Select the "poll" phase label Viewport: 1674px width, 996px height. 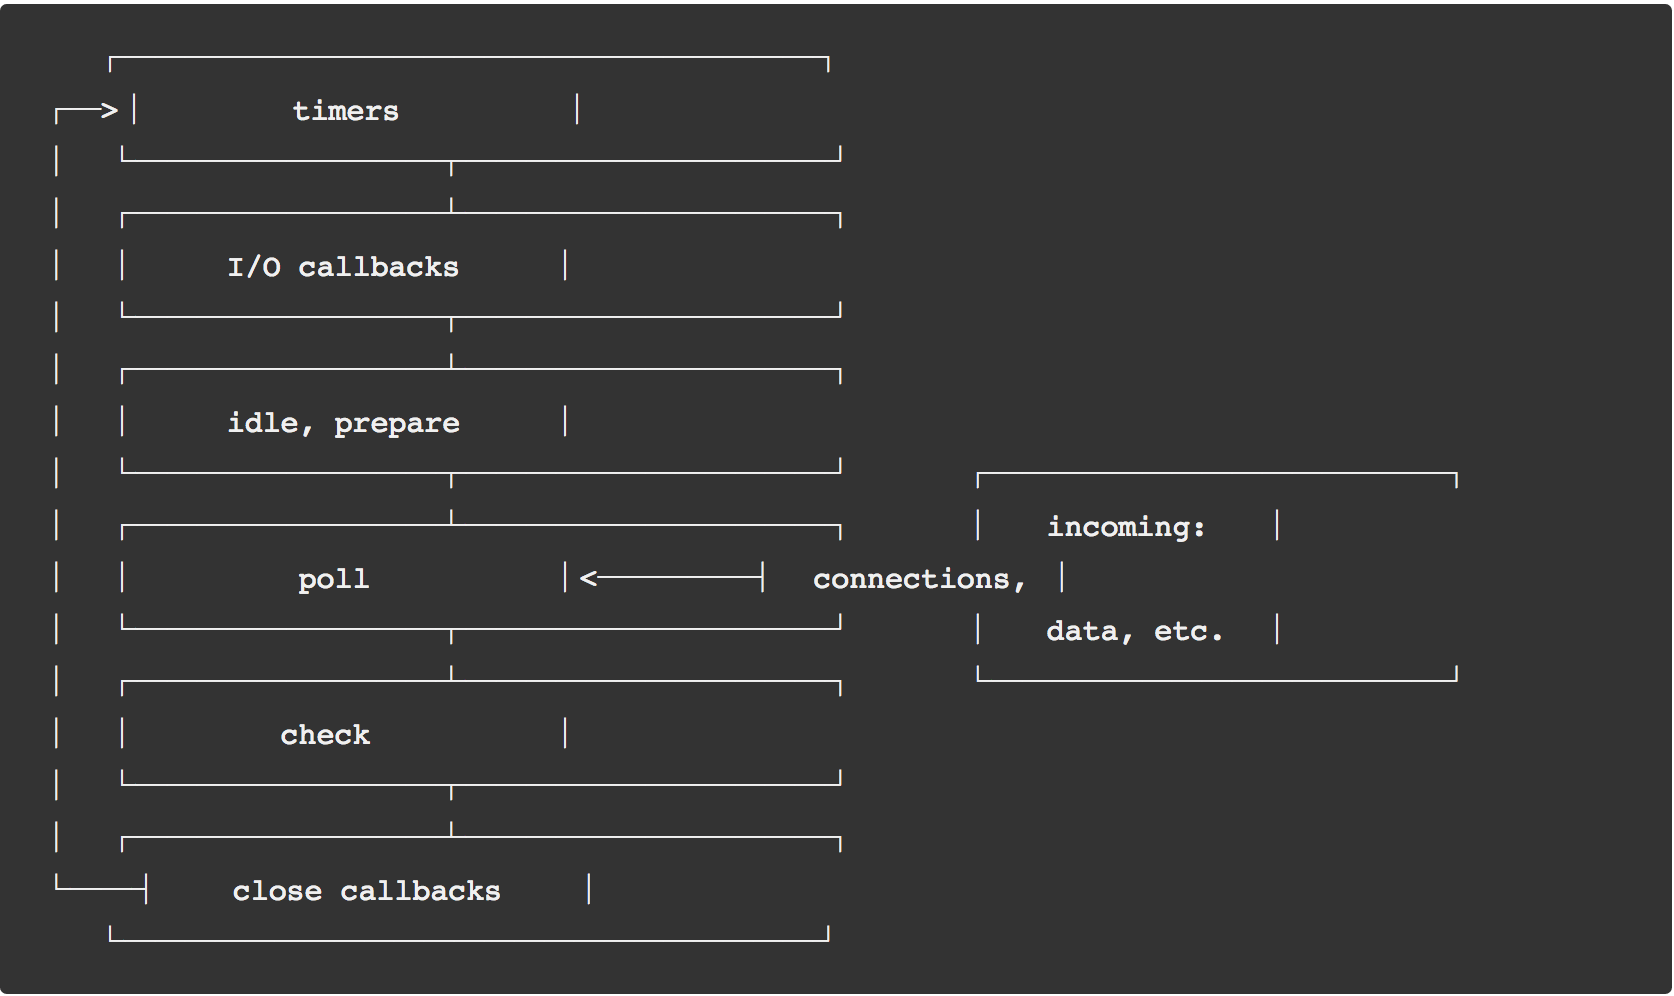(x=333, y=580)
